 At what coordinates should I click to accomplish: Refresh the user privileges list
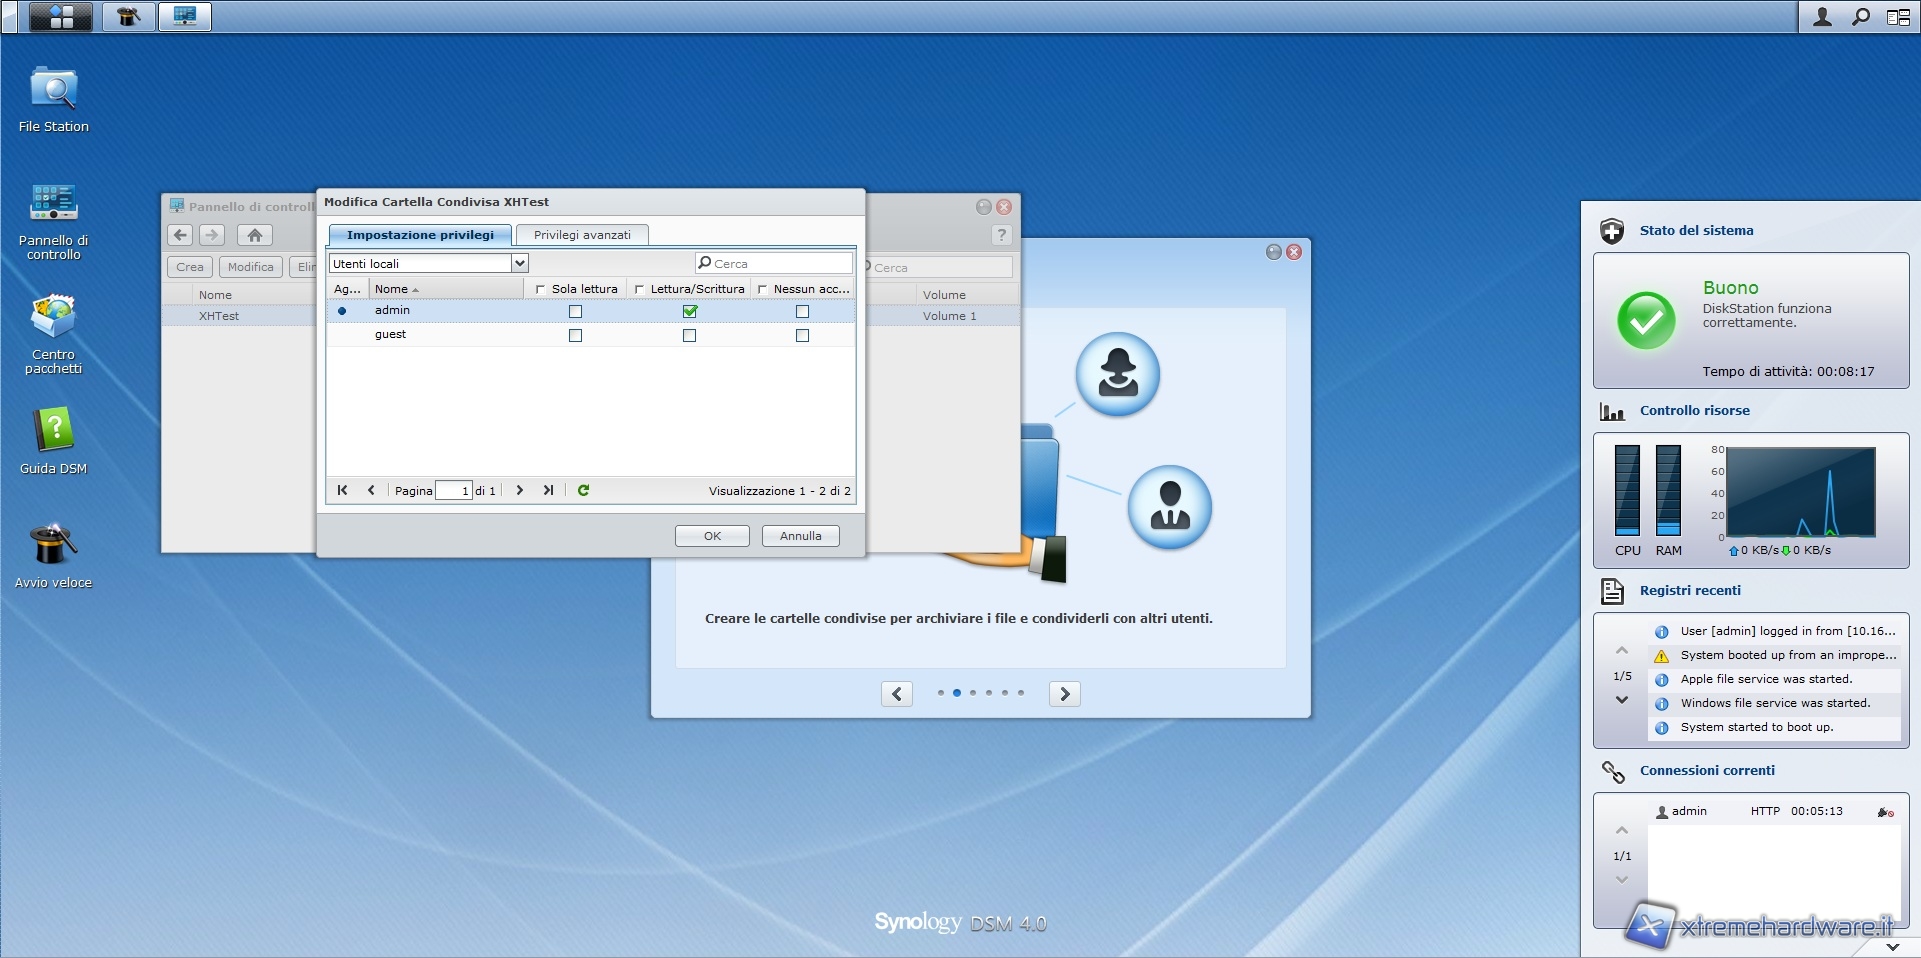(583, 490)
